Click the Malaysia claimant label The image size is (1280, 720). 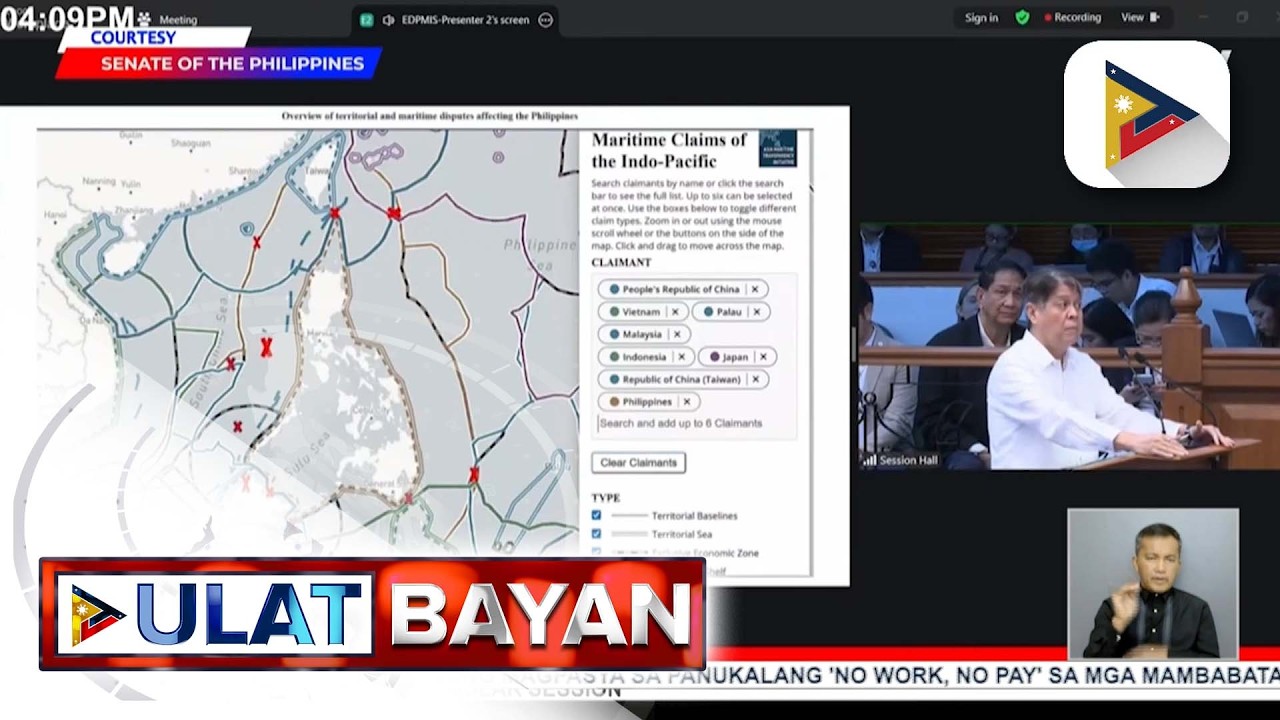(x=642, y=334)
